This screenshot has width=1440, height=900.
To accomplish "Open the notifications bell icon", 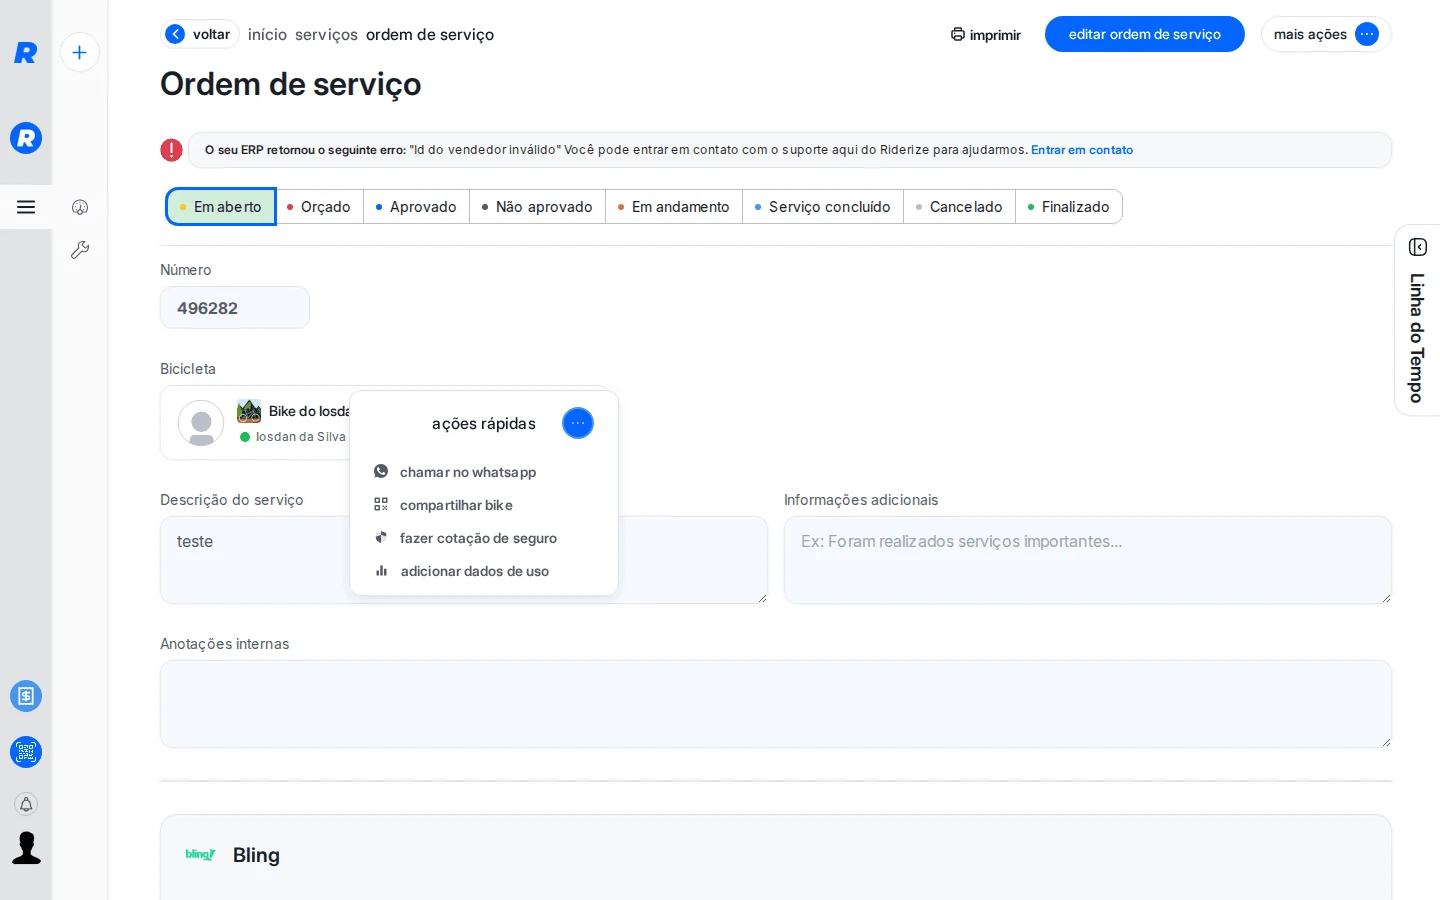I will pos(26,804).
